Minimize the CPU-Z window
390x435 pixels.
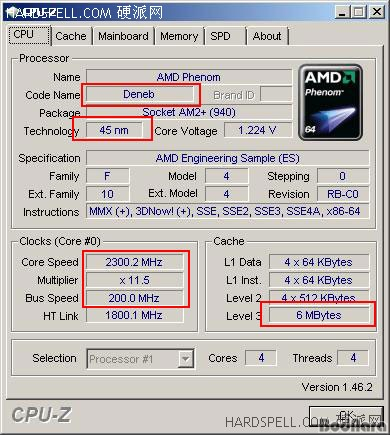click(x=342, y=12)
